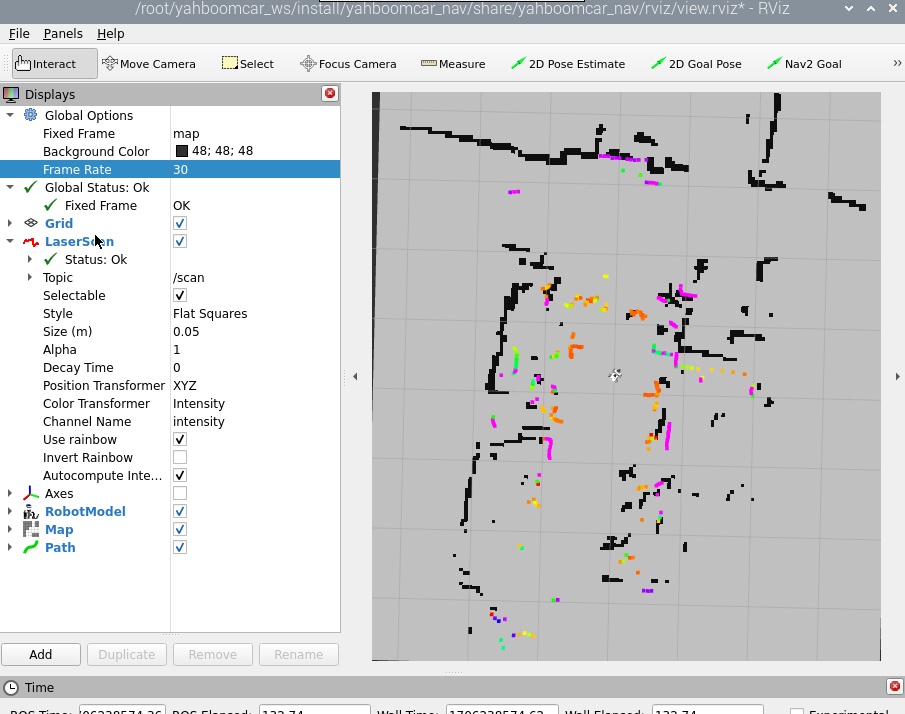
Task: Toggle the Map display checkbox
Action: (x=179, y=529)
